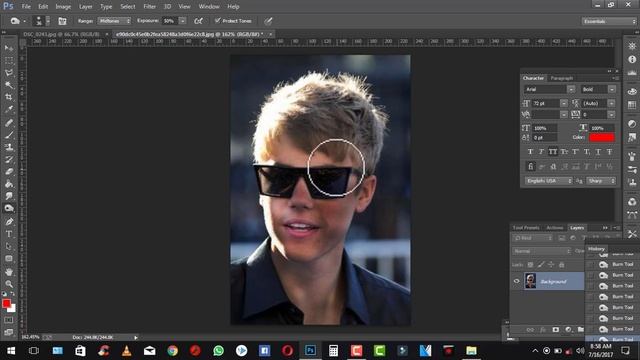Click the zoom percentage field in the status bar
Viewport: 640px width, 360px height.
pos(30,338)
